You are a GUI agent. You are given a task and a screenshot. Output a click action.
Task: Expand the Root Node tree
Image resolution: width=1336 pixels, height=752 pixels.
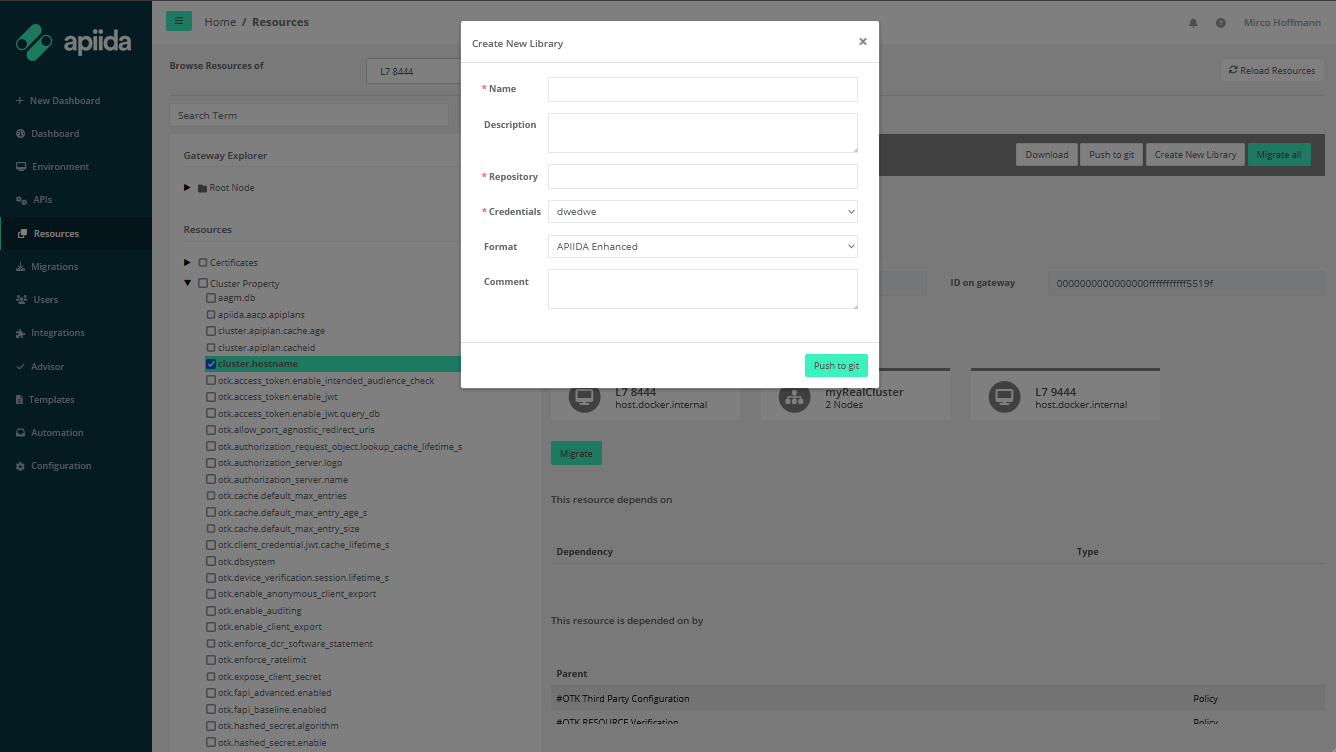(x=187, y=188)
